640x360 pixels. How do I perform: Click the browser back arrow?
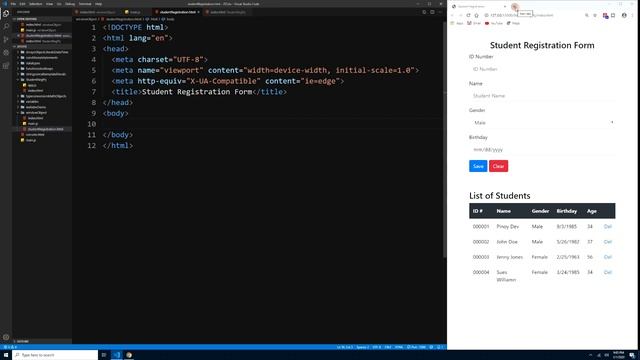pos(452,16)
